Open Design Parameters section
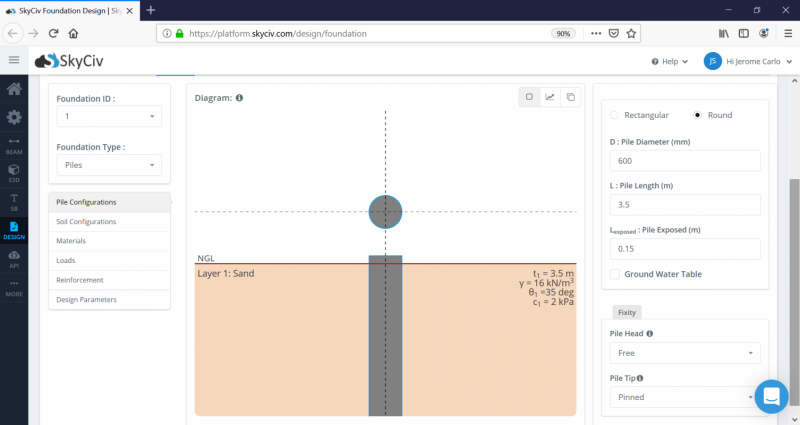This screenshot has width=800, height=425. coord(109,299)
